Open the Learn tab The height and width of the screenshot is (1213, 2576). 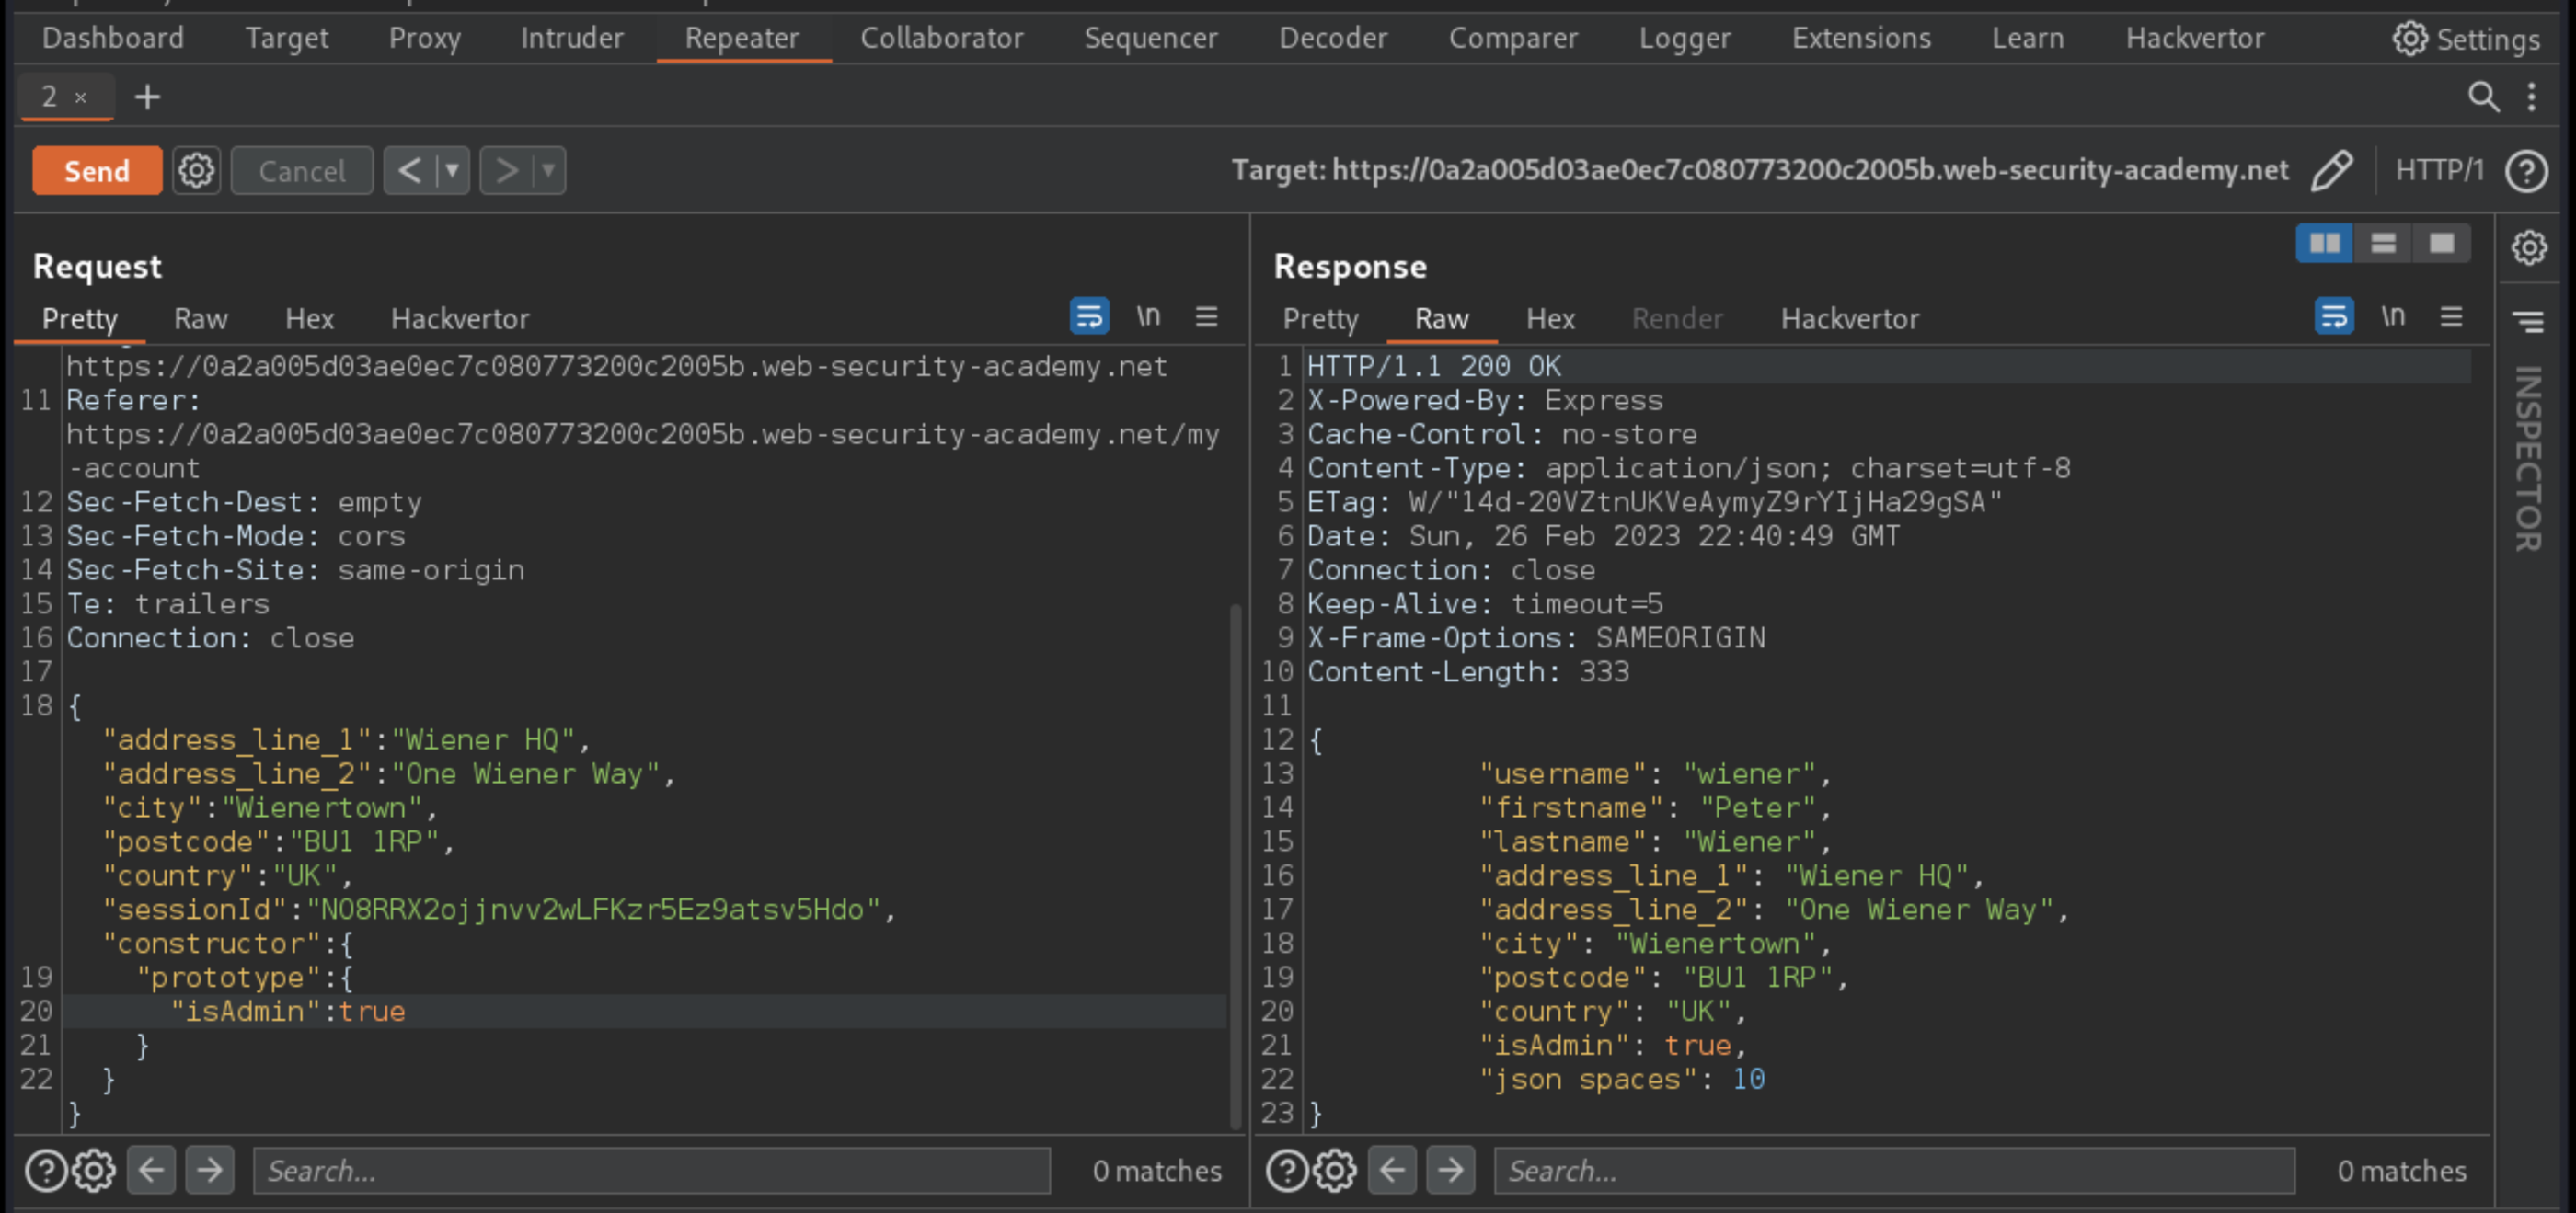2027,38
